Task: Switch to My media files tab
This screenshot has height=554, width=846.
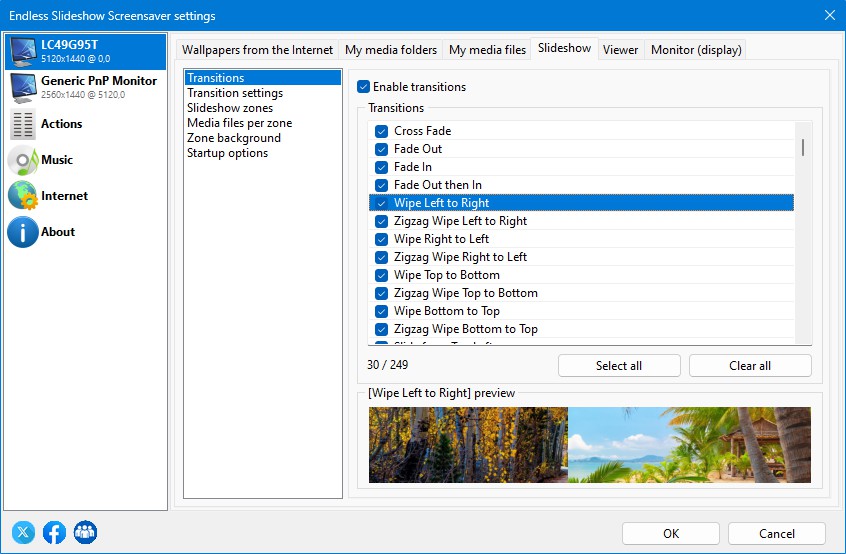Action: click(x=487, y=50)
